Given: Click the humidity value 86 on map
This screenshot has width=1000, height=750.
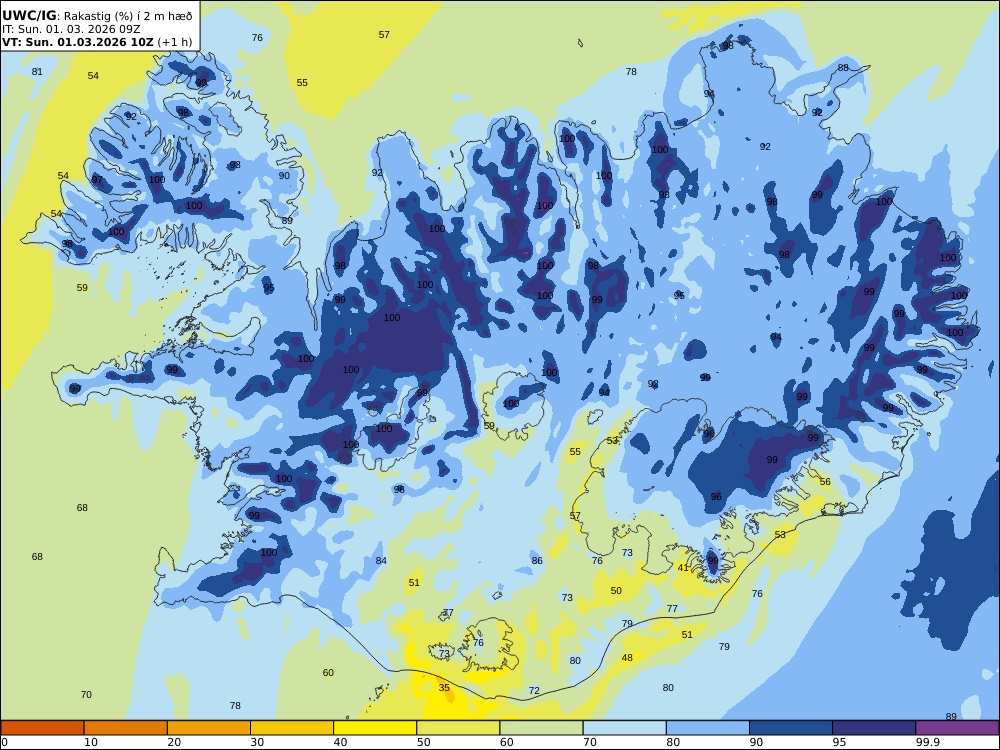Looking at the screenshot, I should point(538,561).
